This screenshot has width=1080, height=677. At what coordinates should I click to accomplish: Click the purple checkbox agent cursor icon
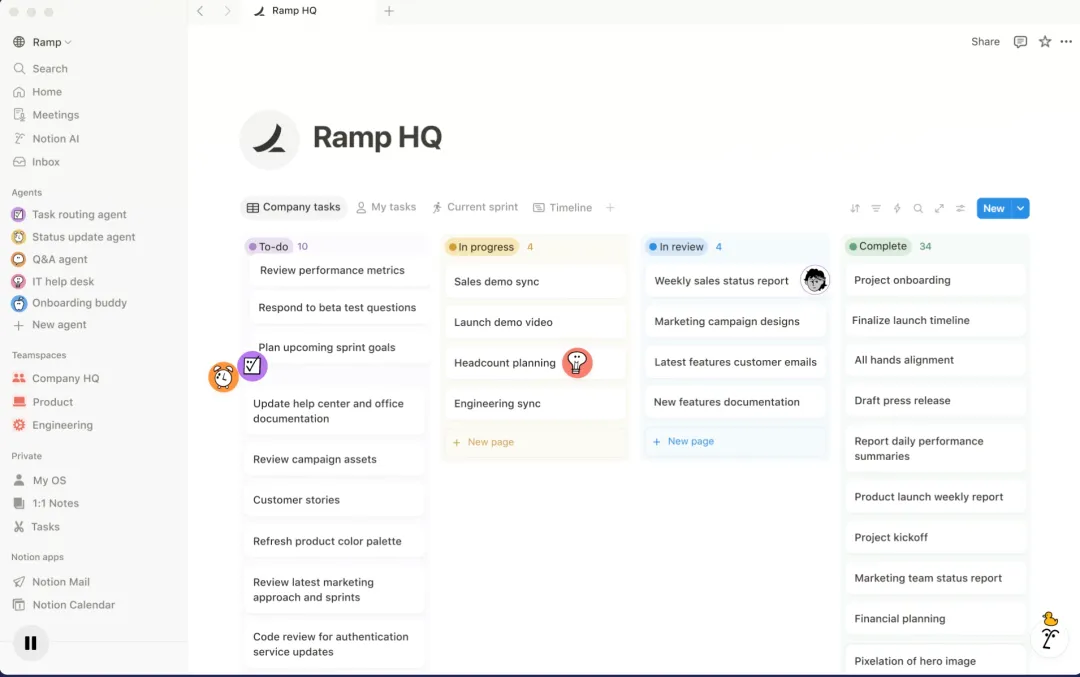tap(252, 366)
